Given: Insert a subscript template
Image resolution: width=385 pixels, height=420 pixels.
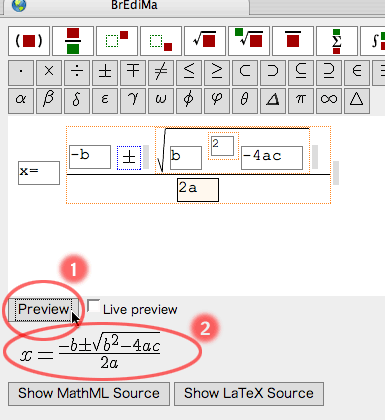Looking at the screenshot, I should [x=161, y=41].
